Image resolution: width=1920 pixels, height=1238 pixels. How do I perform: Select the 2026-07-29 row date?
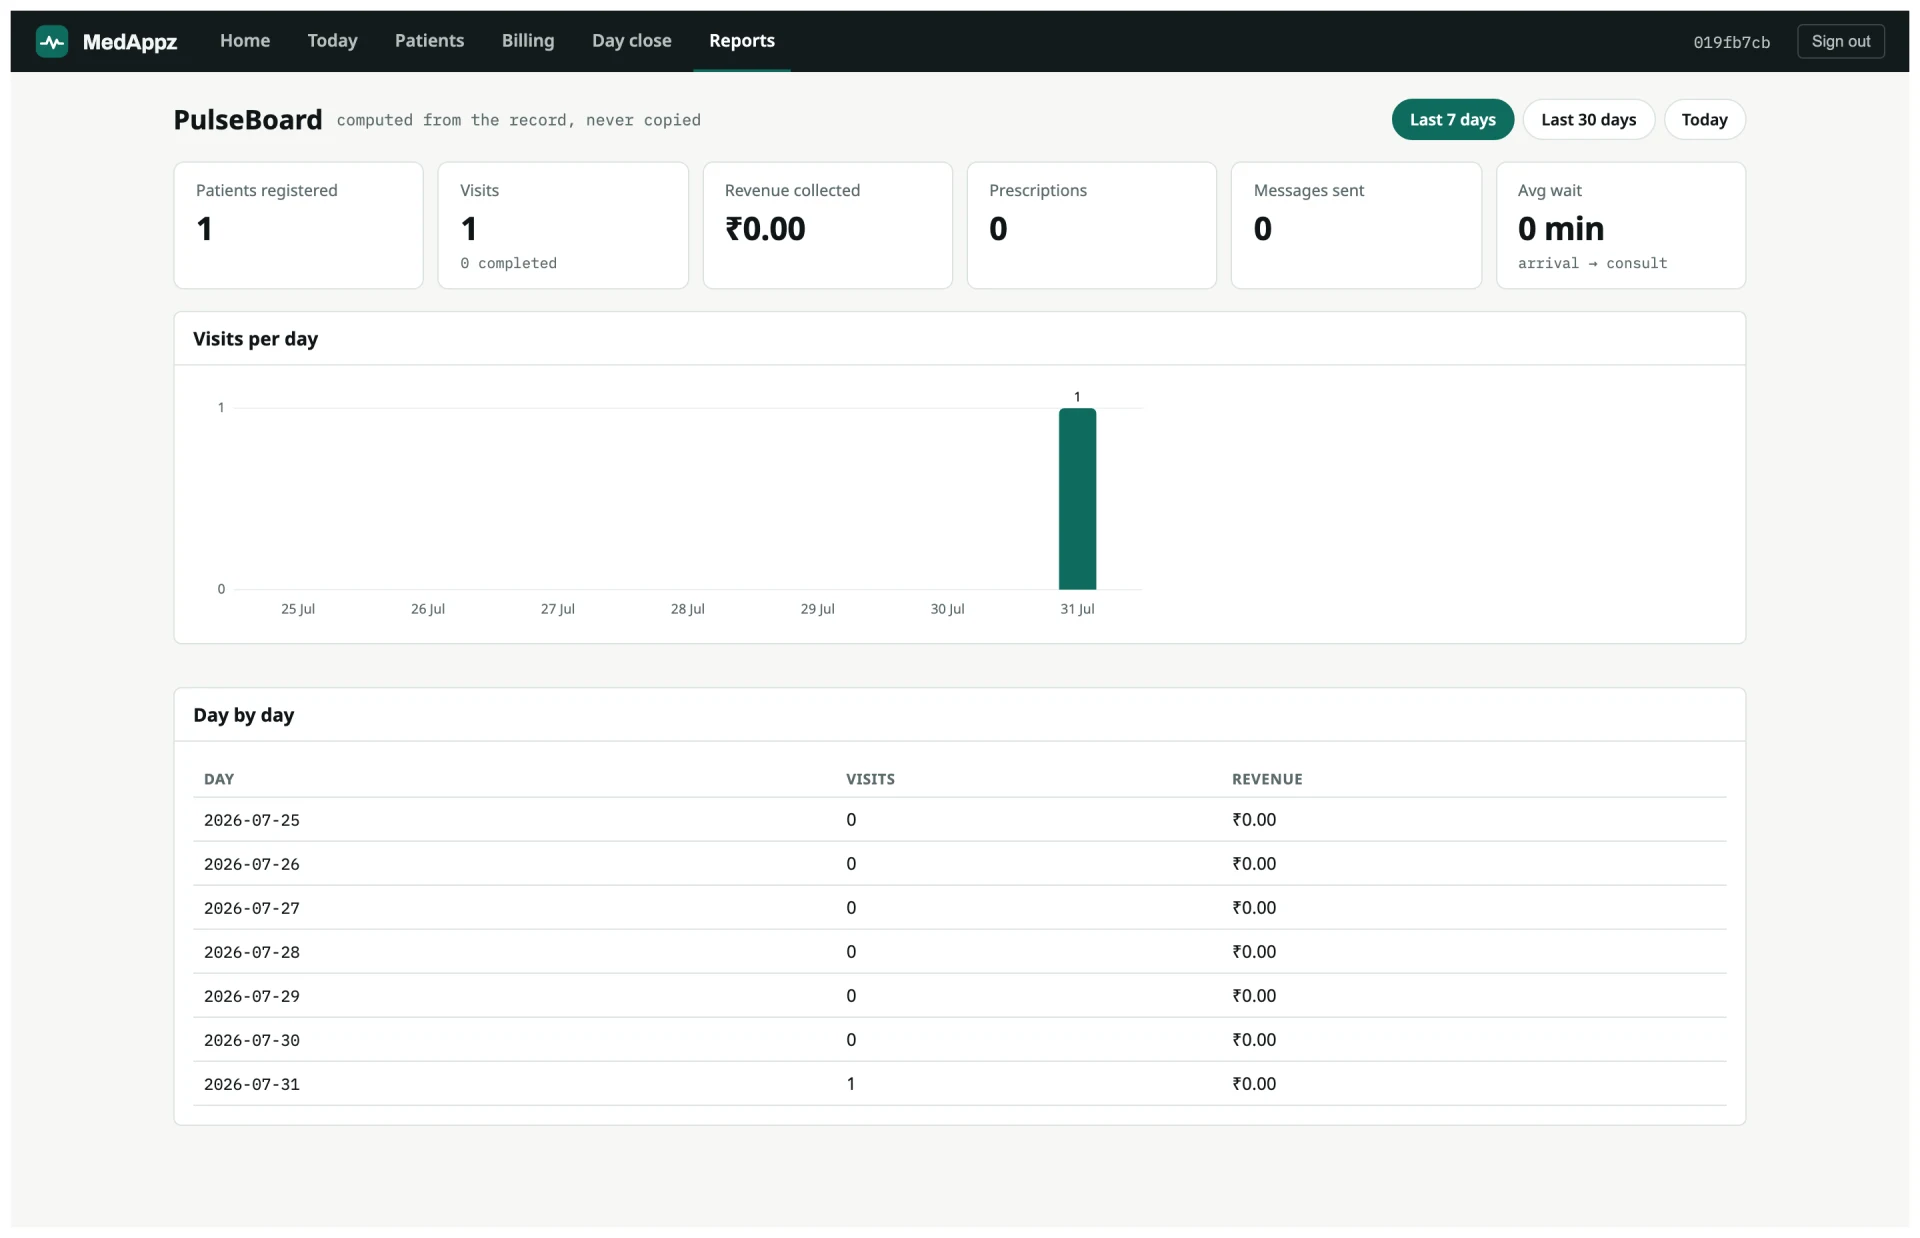252,996
